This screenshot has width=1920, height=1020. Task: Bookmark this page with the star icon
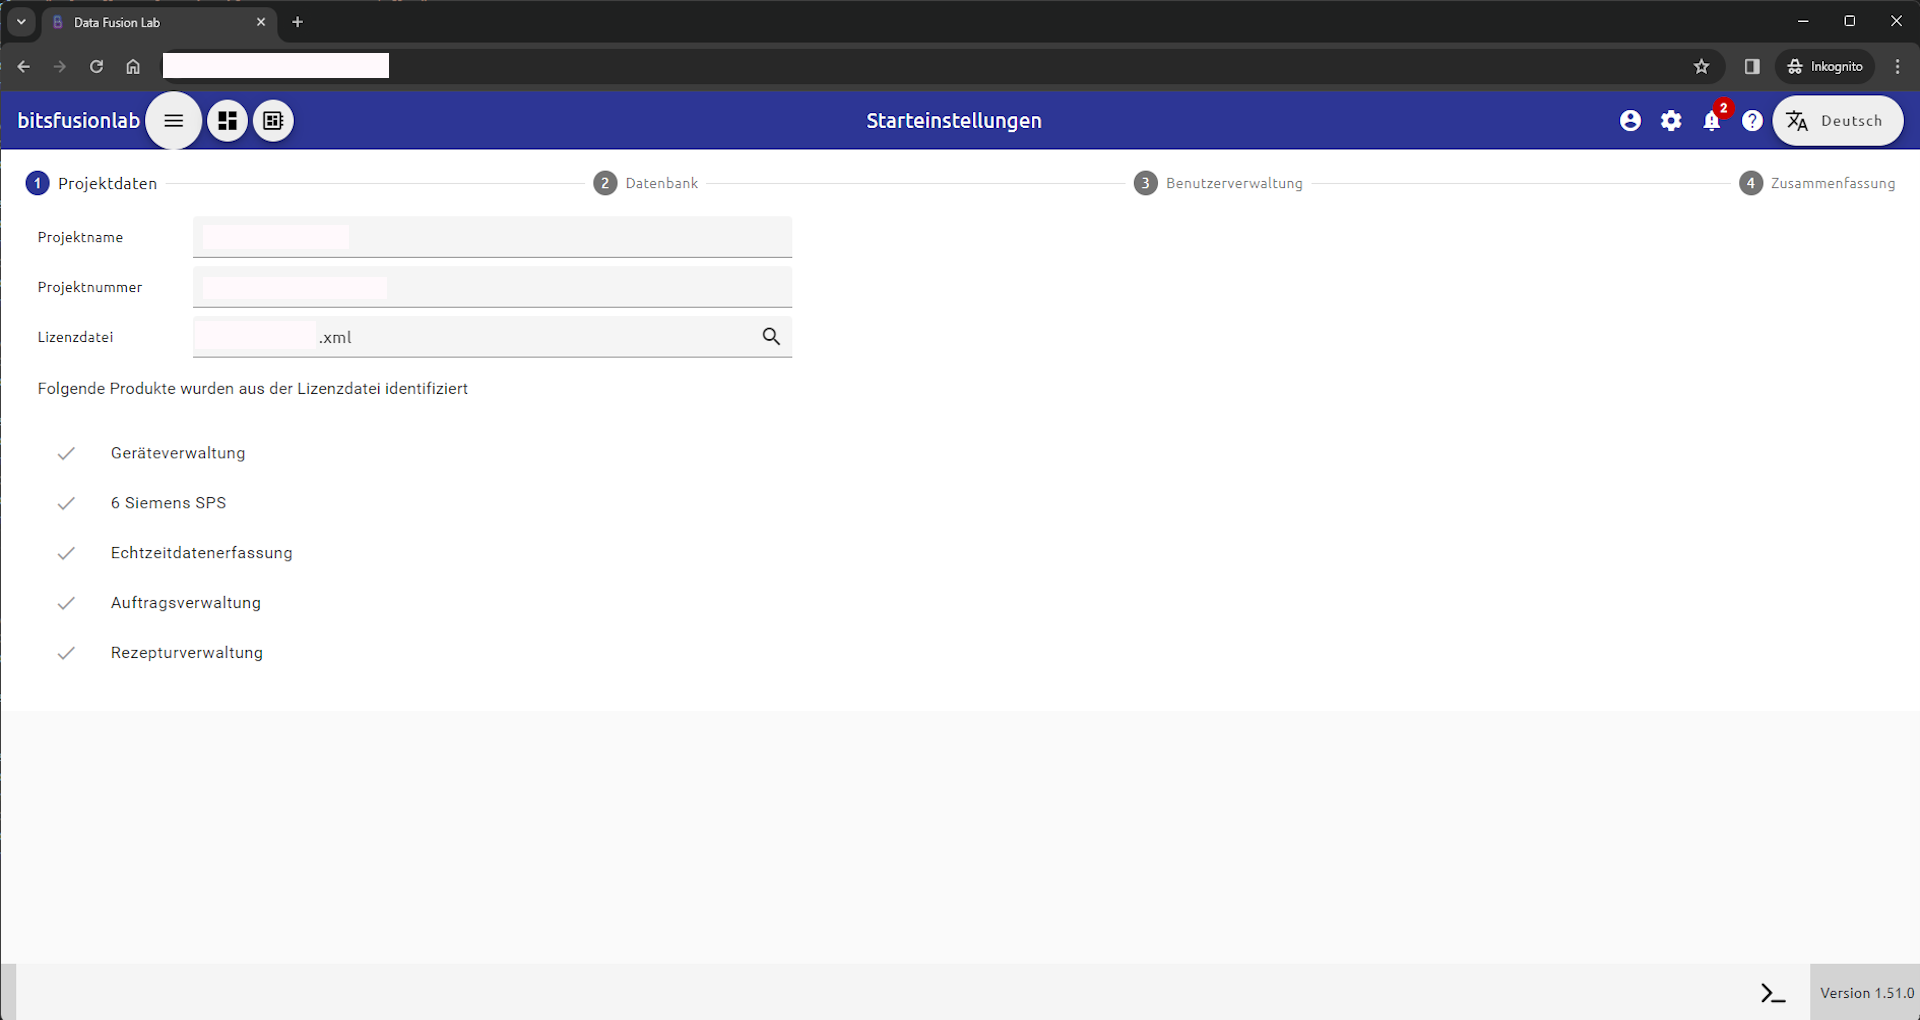[x=1701, y=66]
